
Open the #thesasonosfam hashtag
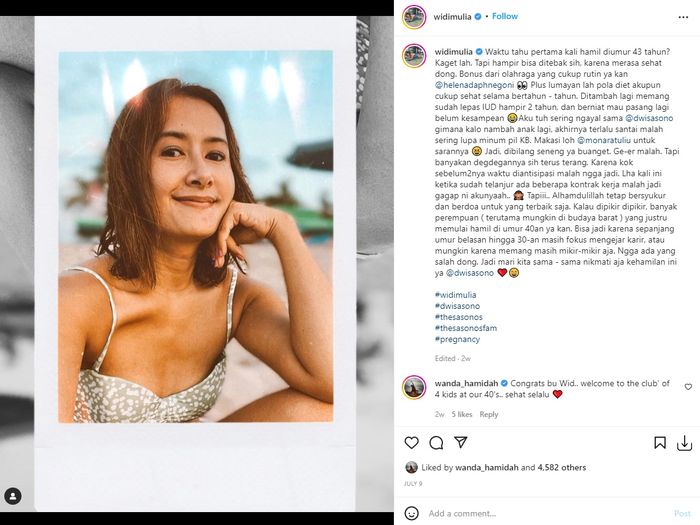(464, 328)
